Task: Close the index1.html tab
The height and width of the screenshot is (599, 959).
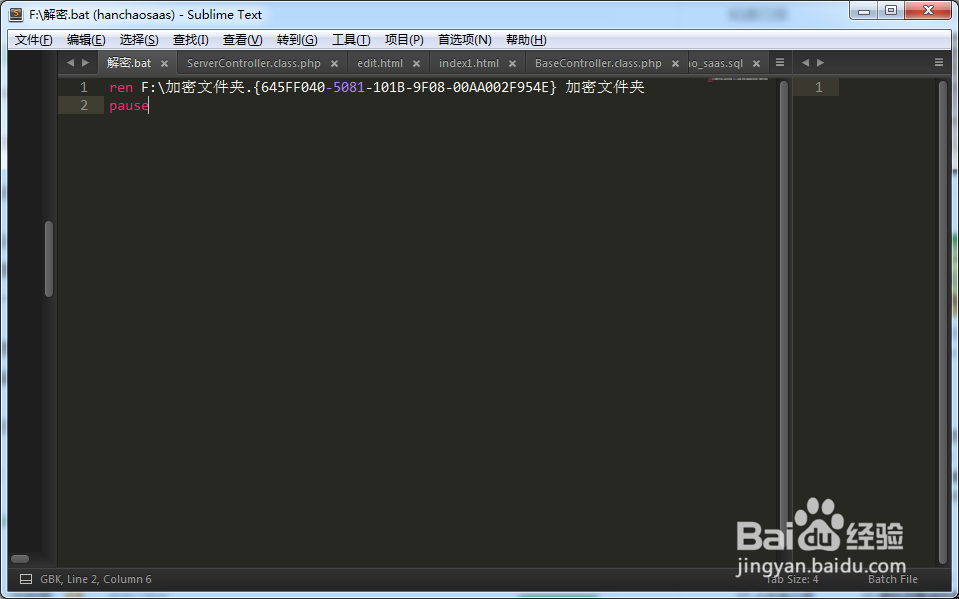Action: (x=512, y=62)
